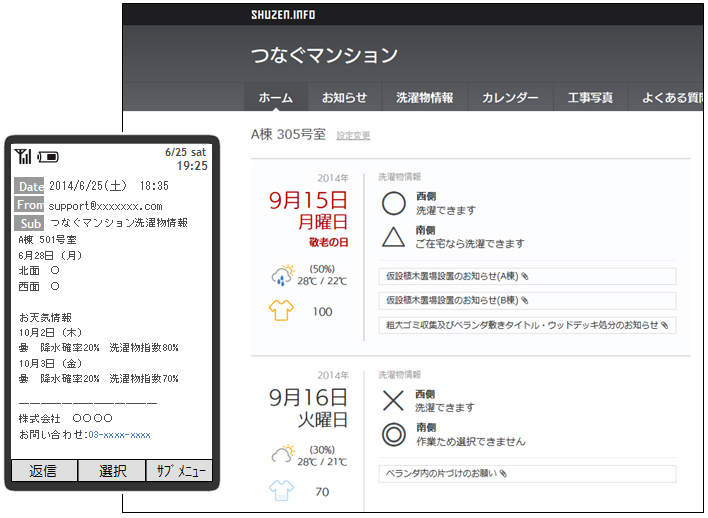
Task: Open the ベランダ内の片づけのお願い notice
Action: tap(446, 473)
